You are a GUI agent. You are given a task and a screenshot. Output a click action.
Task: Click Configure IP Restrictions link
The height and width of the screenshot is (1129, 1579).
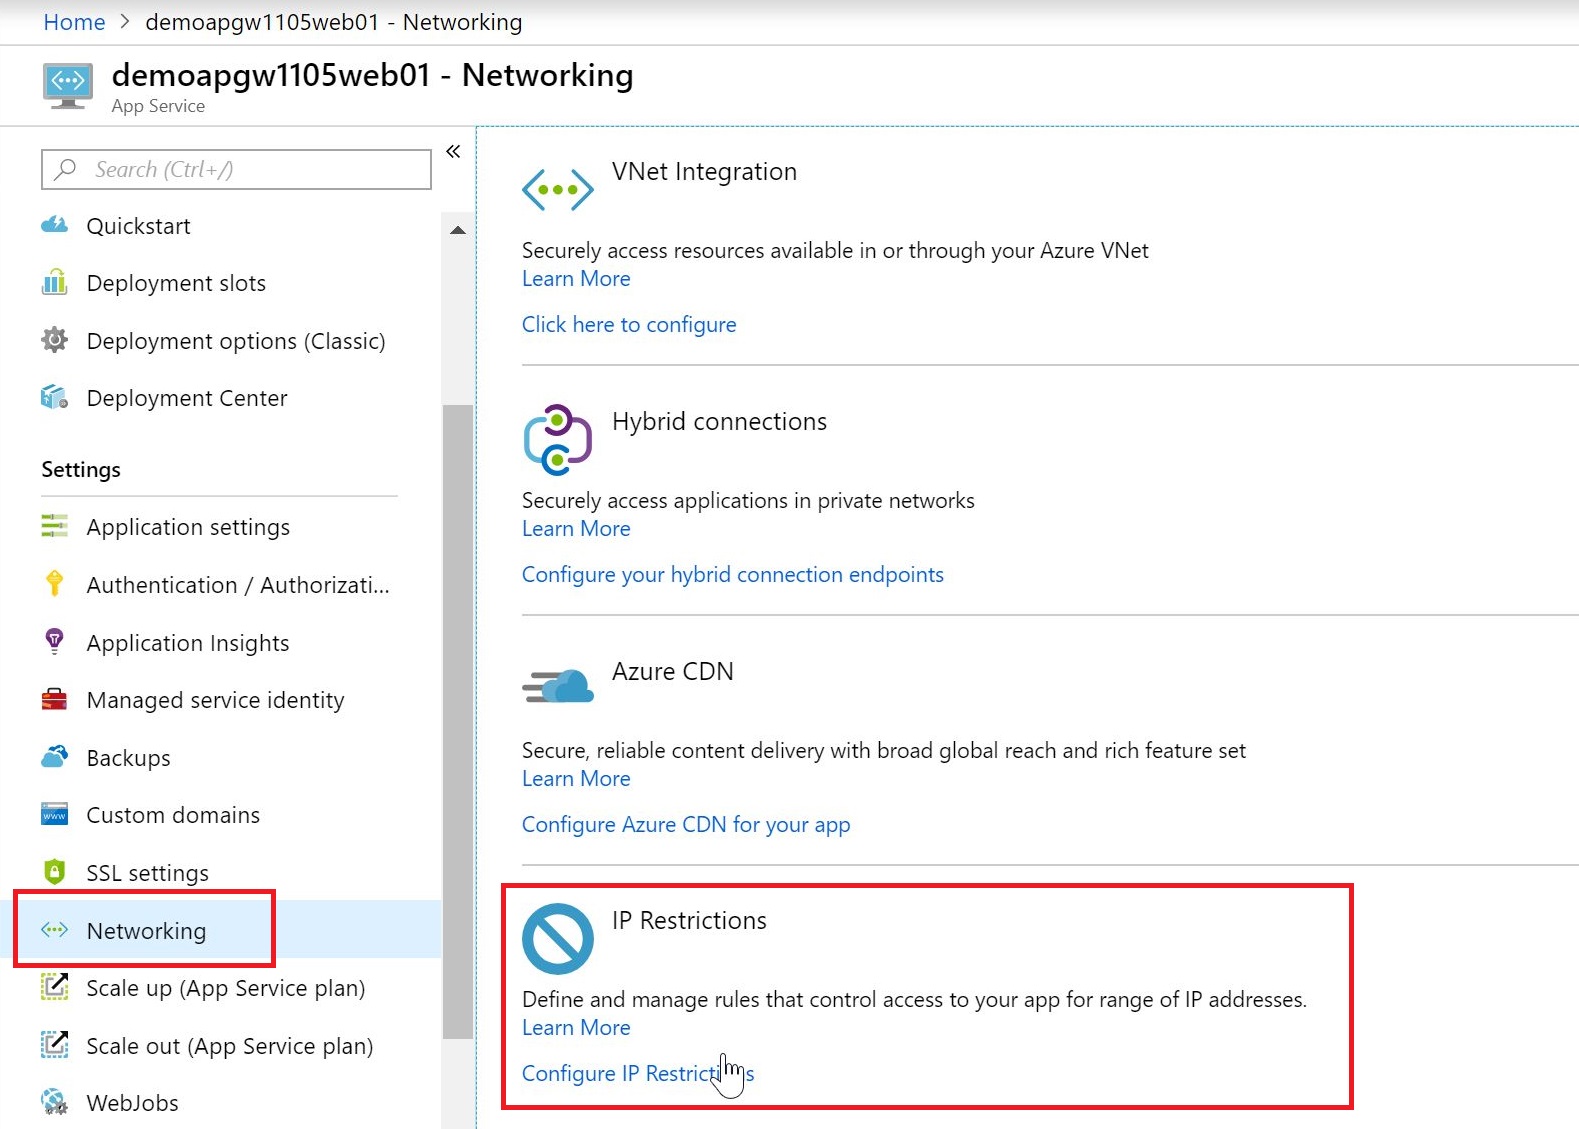click(x=638, y=1074)
